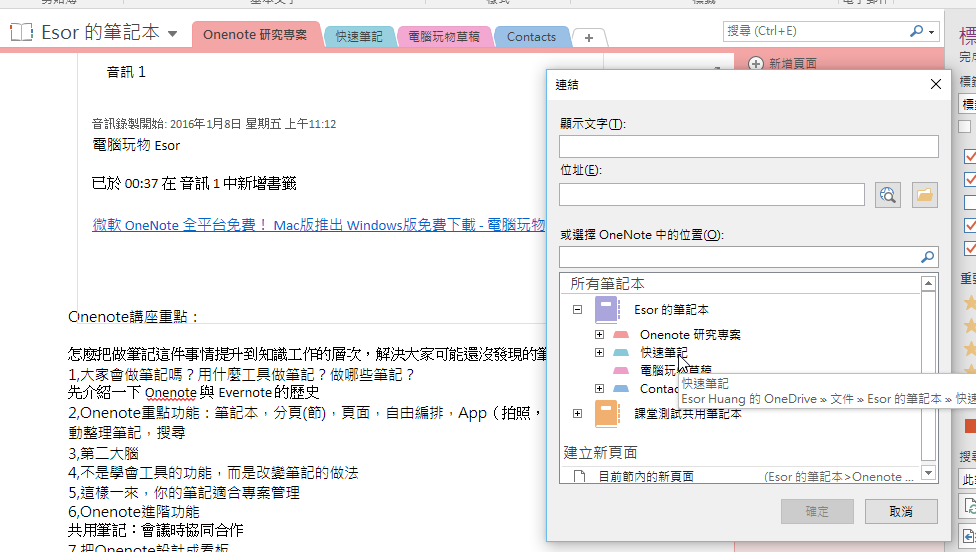
Task: Switch to the 快速筆記 section tab
Action: click(x=359, y=37)
